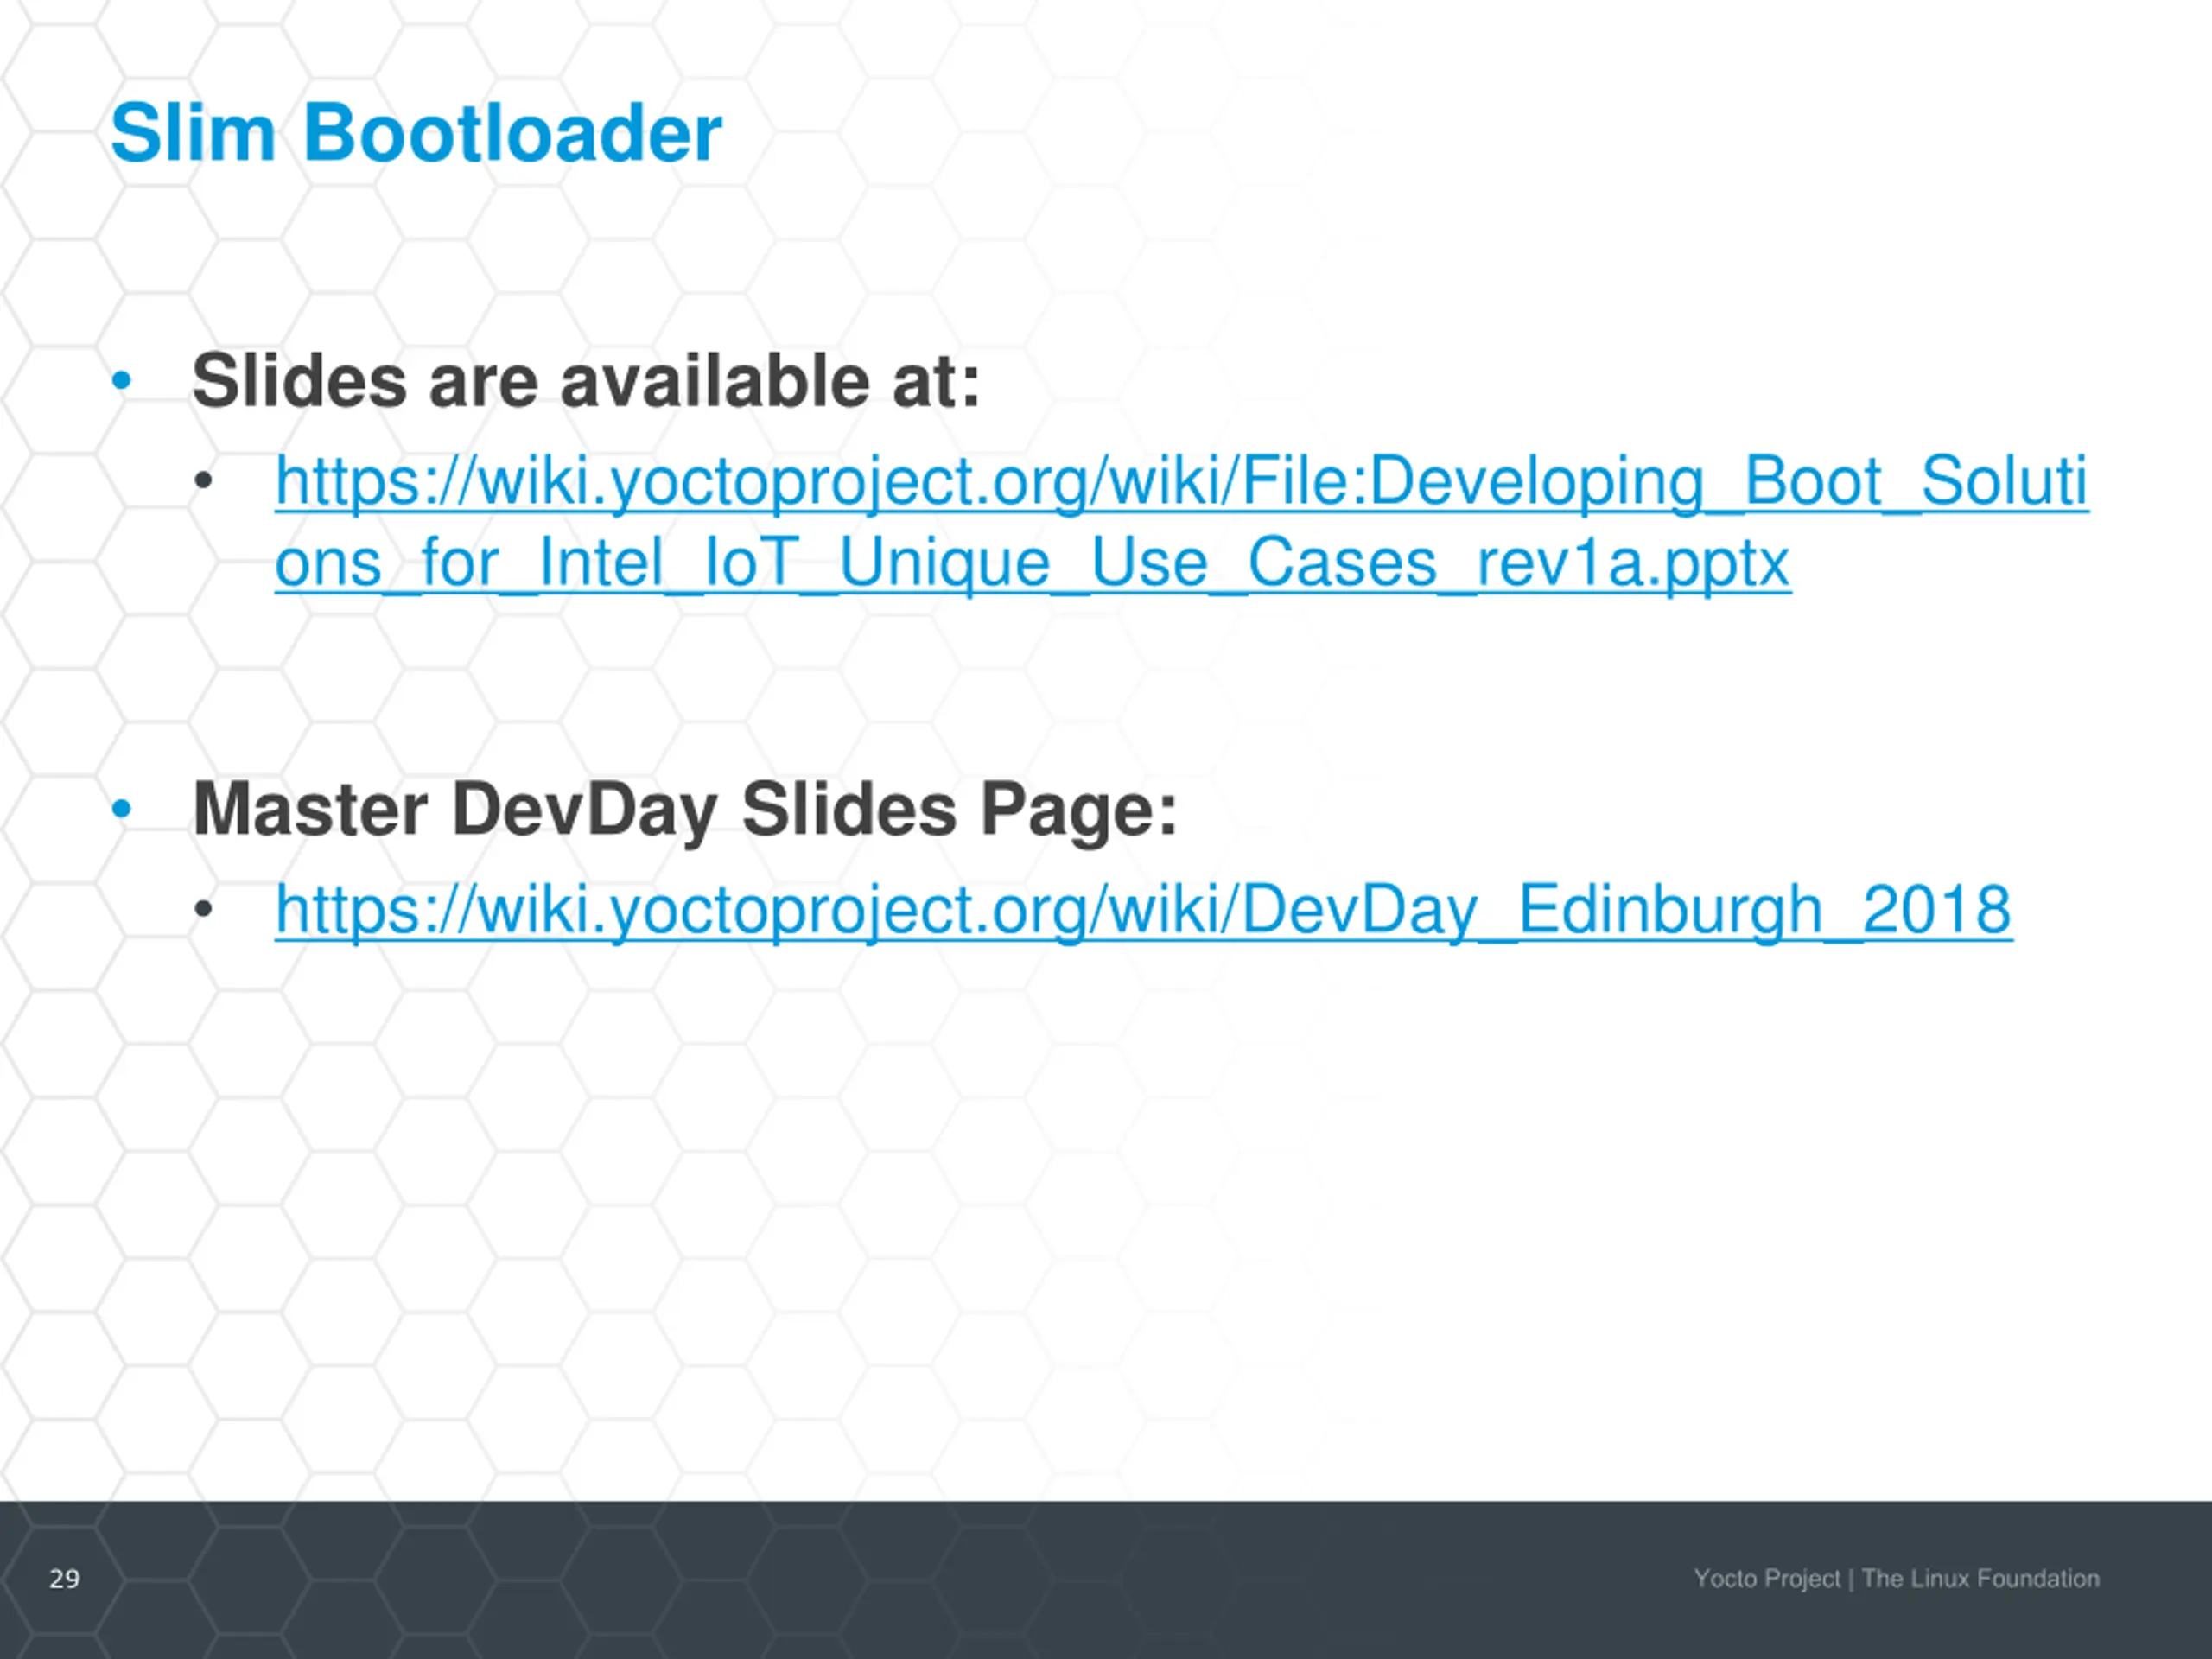This screenshot has height=1659, width=2212.
Task: Click the slide number 29 in the footer
Action: 65,1578
